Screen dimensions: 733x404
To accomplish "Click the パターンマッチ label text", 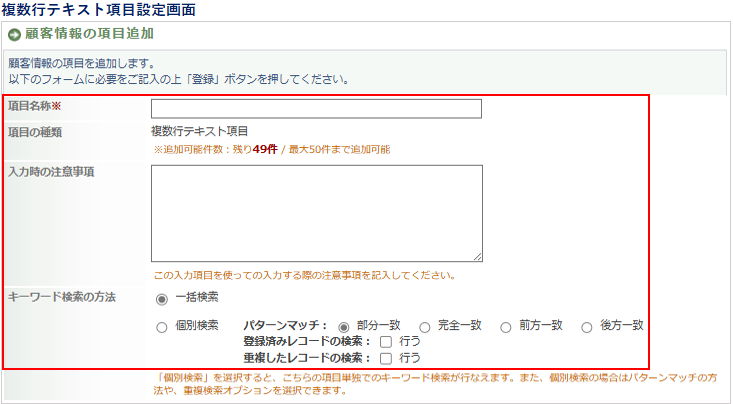I will (x=285, y=325).
